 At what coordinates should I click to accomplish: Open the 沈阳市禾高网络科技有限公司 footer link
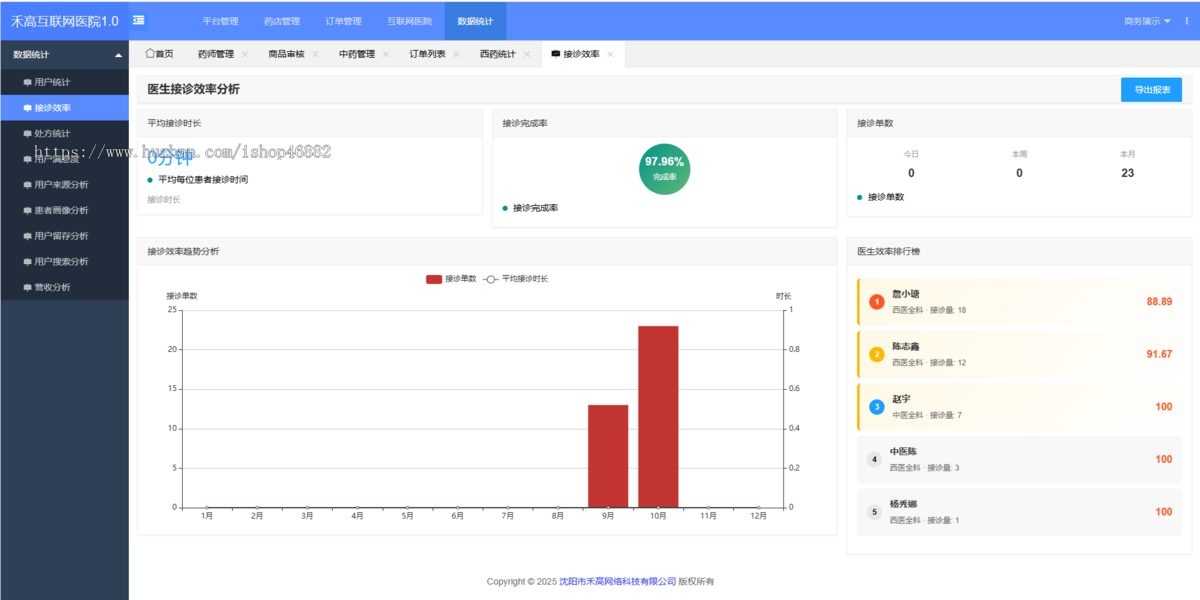pos(617,581)
